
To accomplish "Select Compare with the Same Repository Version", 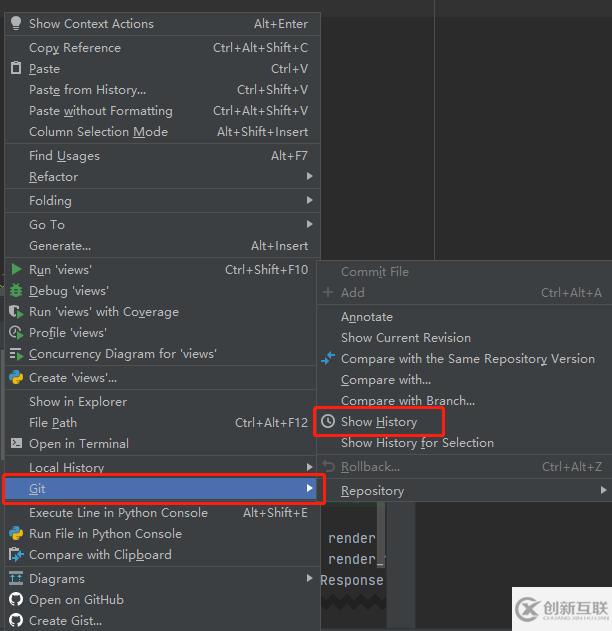I will 465,359.
